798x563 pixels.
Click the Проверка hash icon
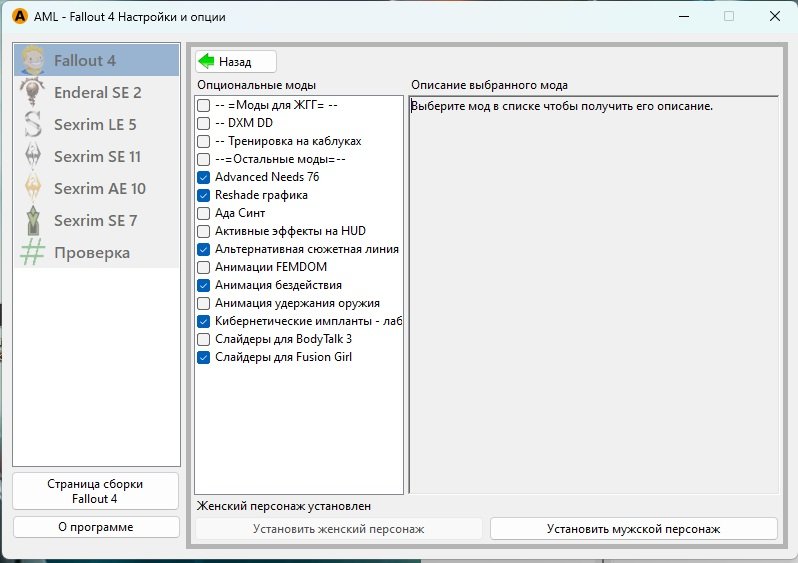[33, 252]
